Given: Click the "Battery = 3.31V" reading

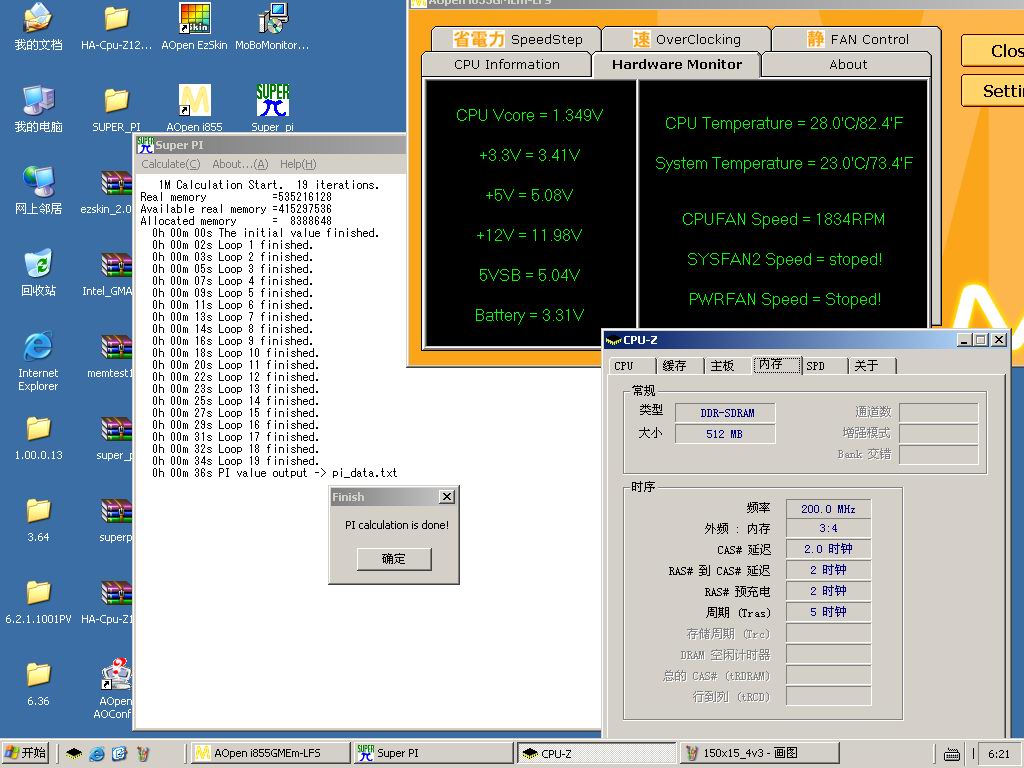Looking at the screenshot, I should (530, 315).
